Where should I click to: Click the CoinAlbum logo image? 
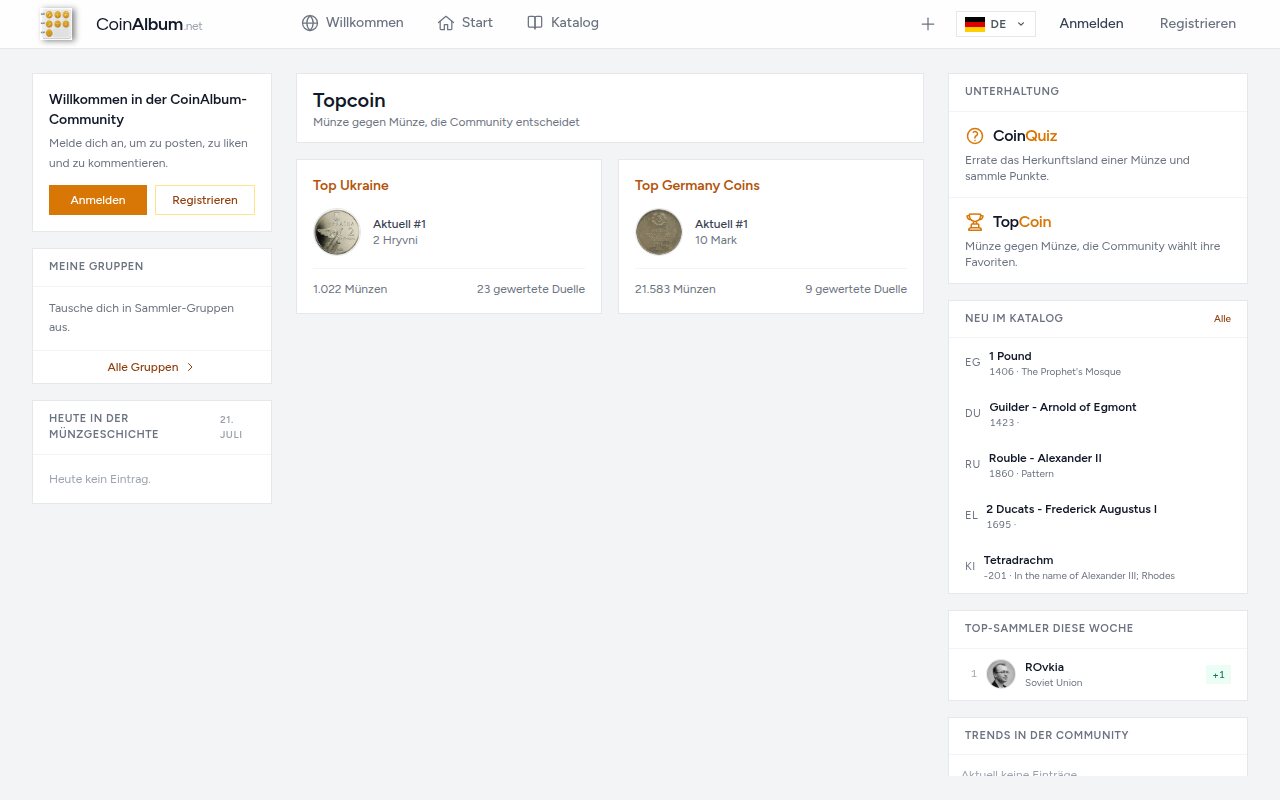[57, 23]
